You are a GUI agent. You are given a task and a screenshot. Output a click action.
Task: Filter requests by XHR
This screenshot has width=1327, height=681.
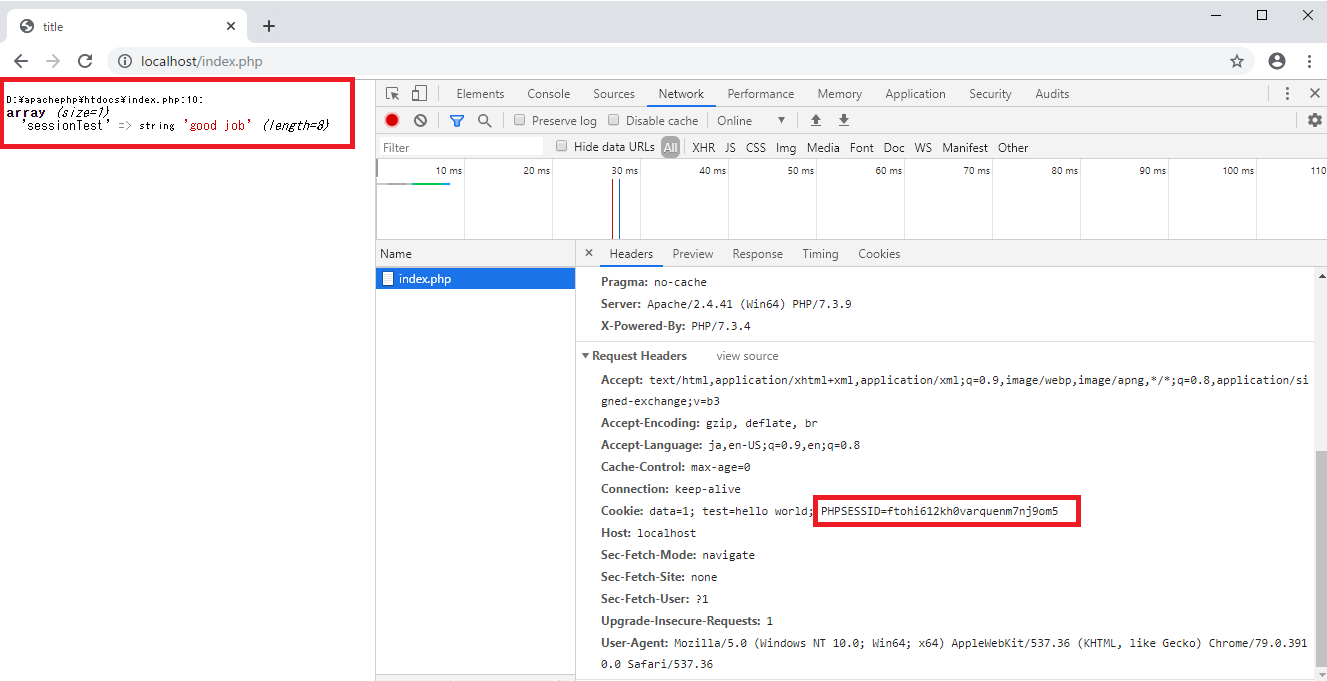[704, 147]
